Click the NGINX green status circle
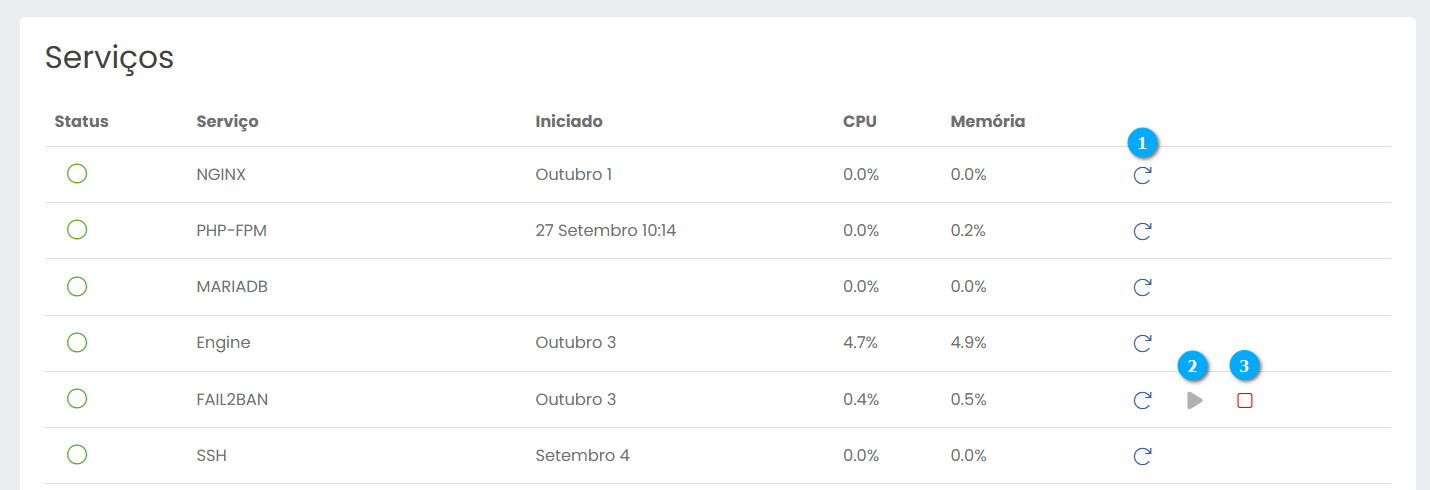 pyautogui.click(x=77, y=174)
